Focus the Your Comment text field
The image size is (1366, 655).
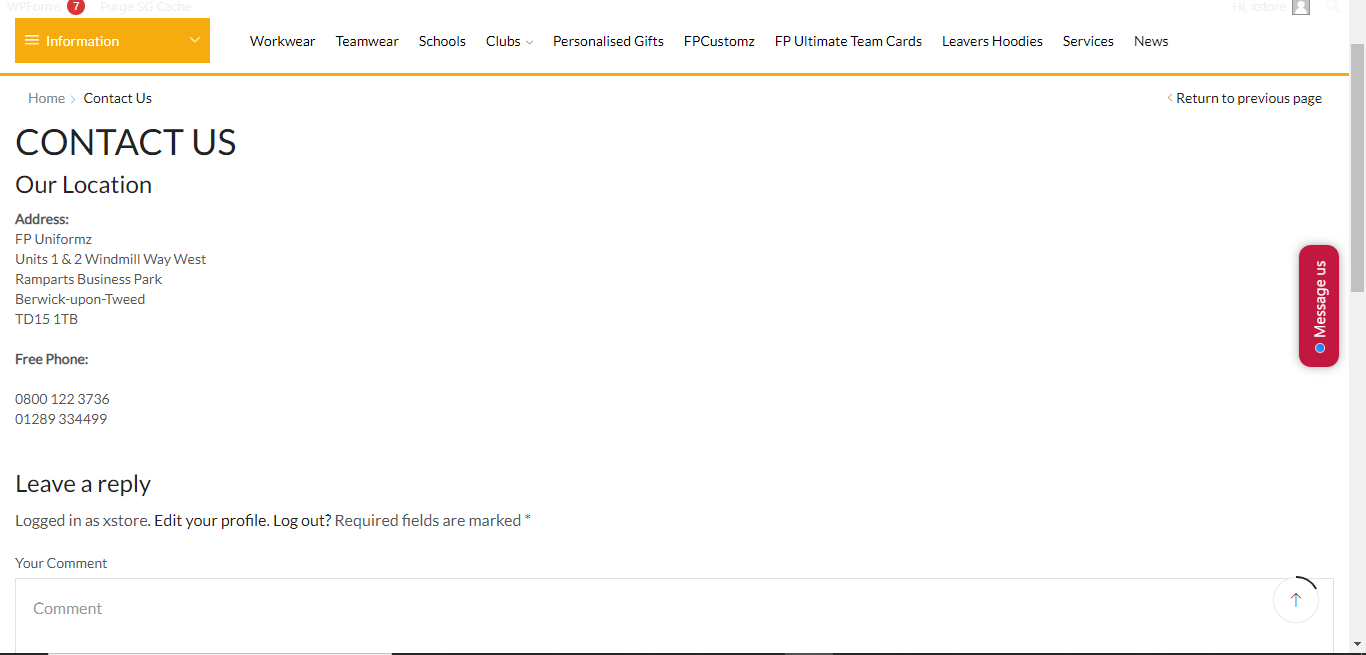coord(674,615)
